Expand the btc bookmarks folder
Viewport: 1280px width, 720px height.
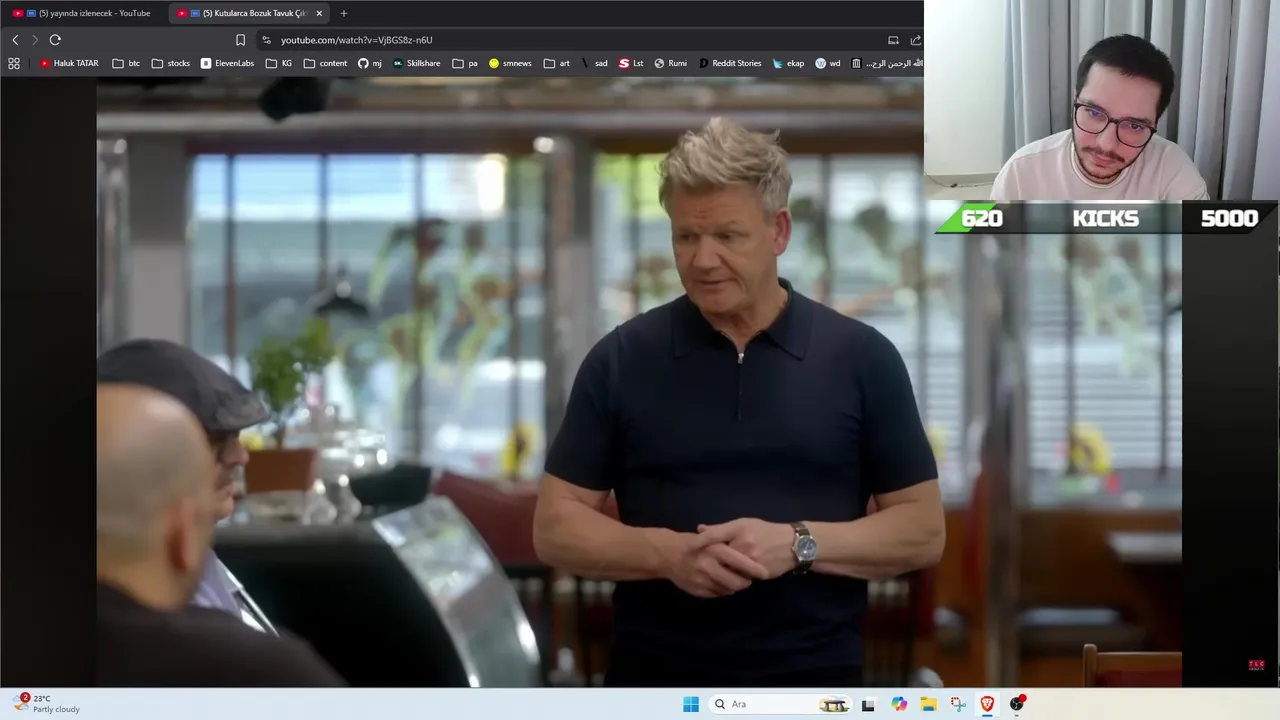(126, 63)
